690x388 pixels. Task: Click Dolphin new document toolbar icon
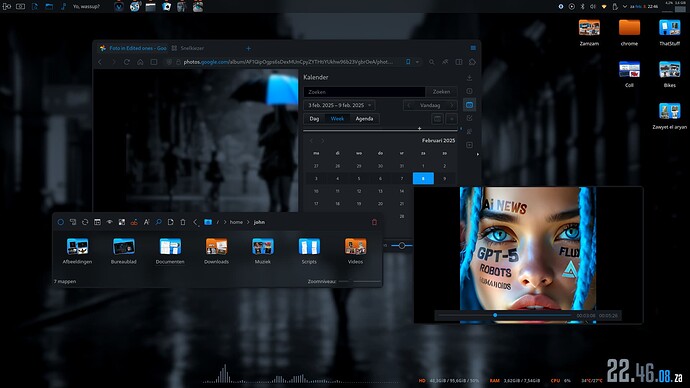[170, 222]
